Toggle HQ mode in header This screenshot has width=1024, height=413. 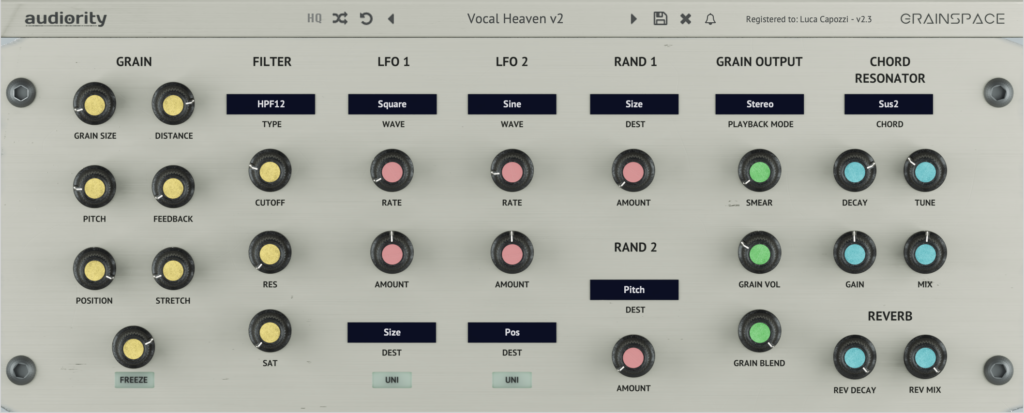click(x=315, y=19)
